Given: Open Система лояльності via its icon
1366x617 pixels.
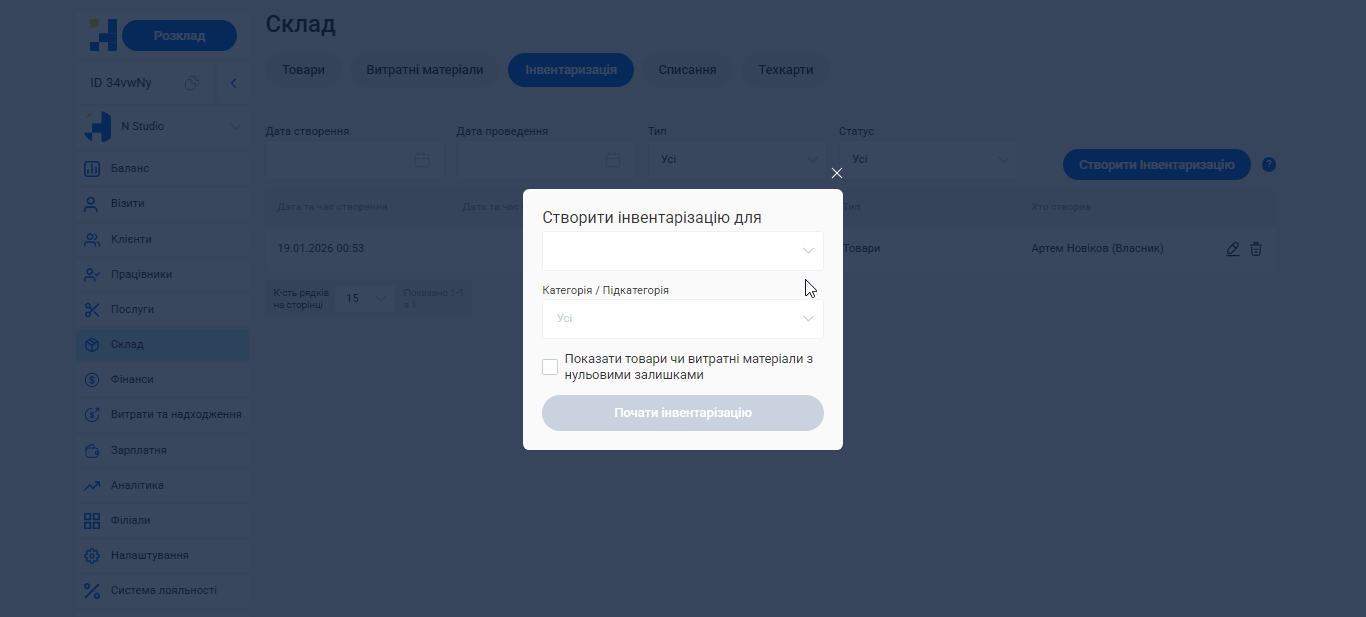Looking at the screenshot, I should (x=92, y=590).
